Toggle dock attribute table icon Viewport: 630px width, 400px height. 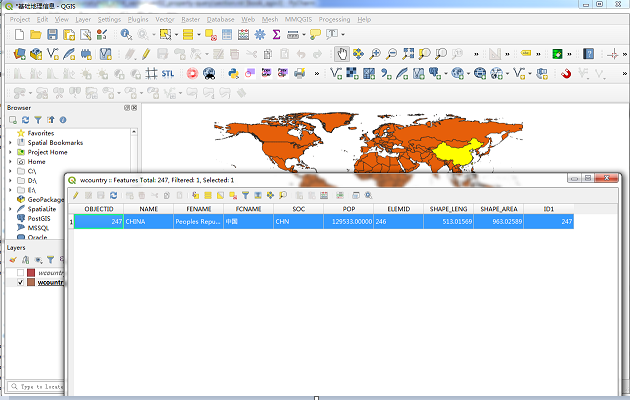[356, 196]
